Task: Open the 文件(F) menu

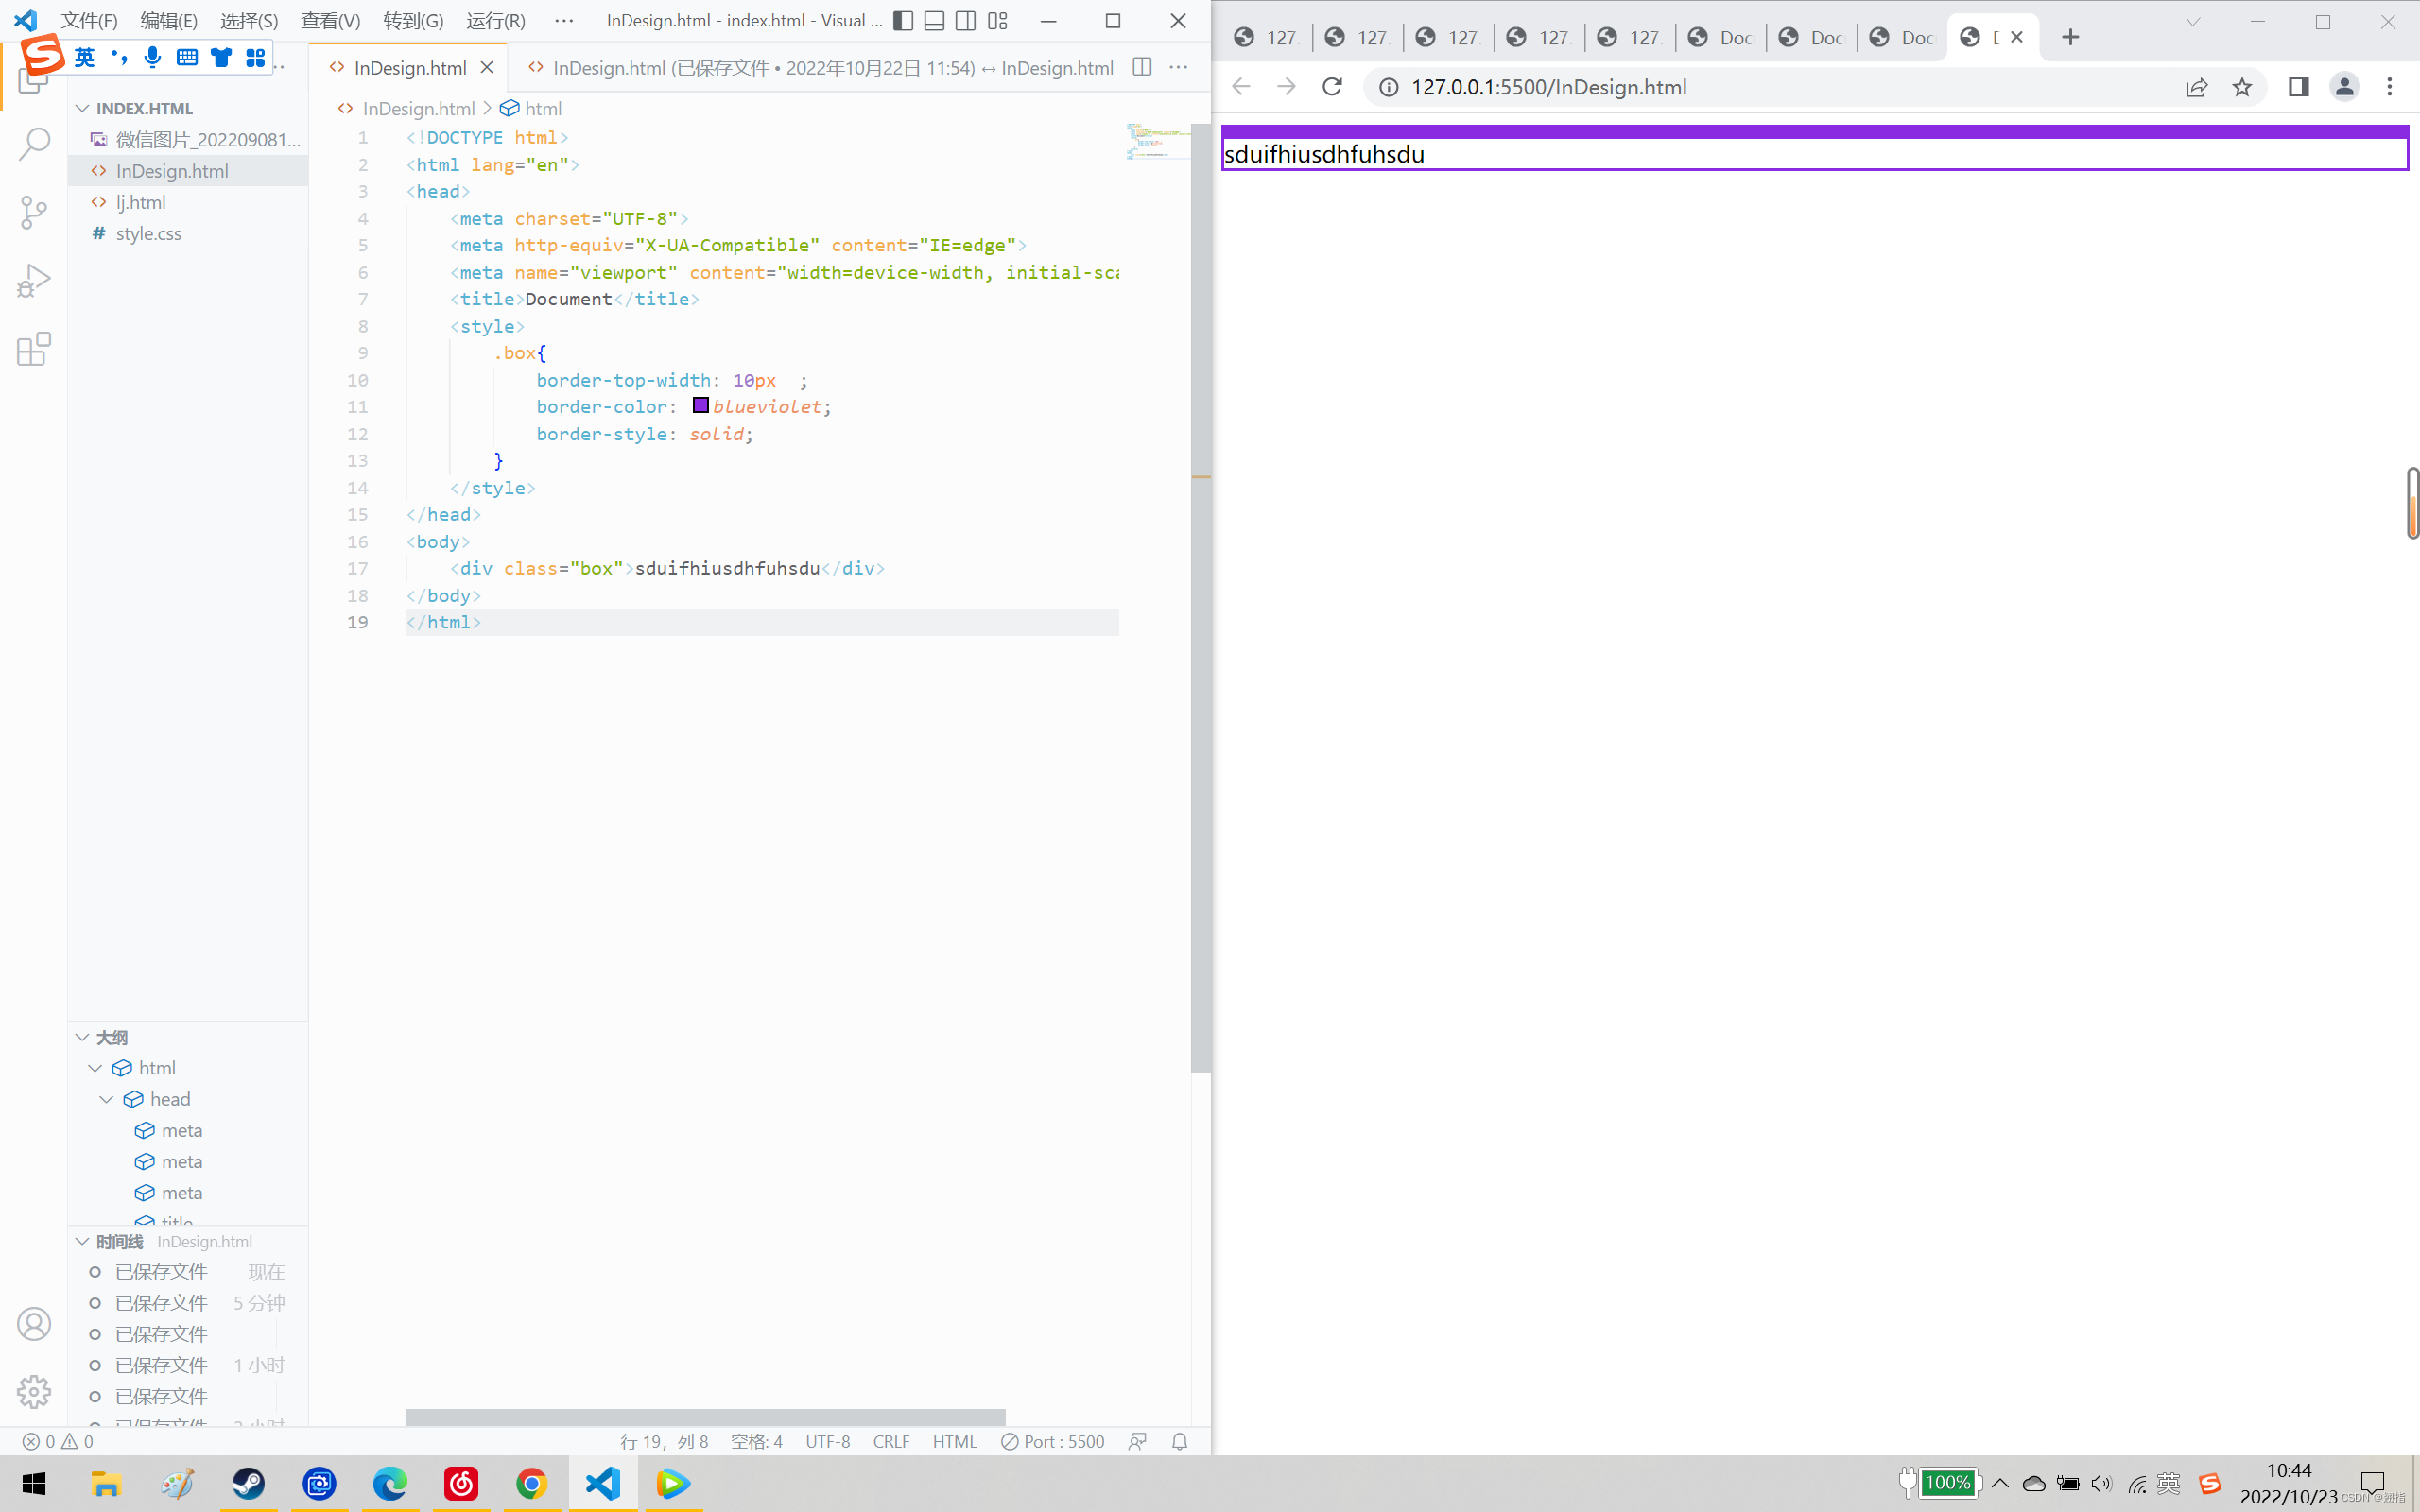Action: (x=89, y=21)
